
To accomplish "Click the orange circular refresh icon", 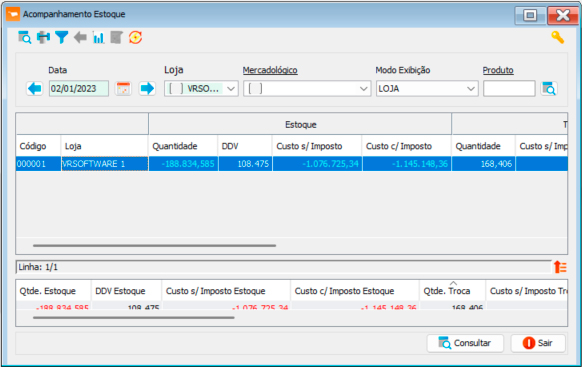I will click(135, 37).
